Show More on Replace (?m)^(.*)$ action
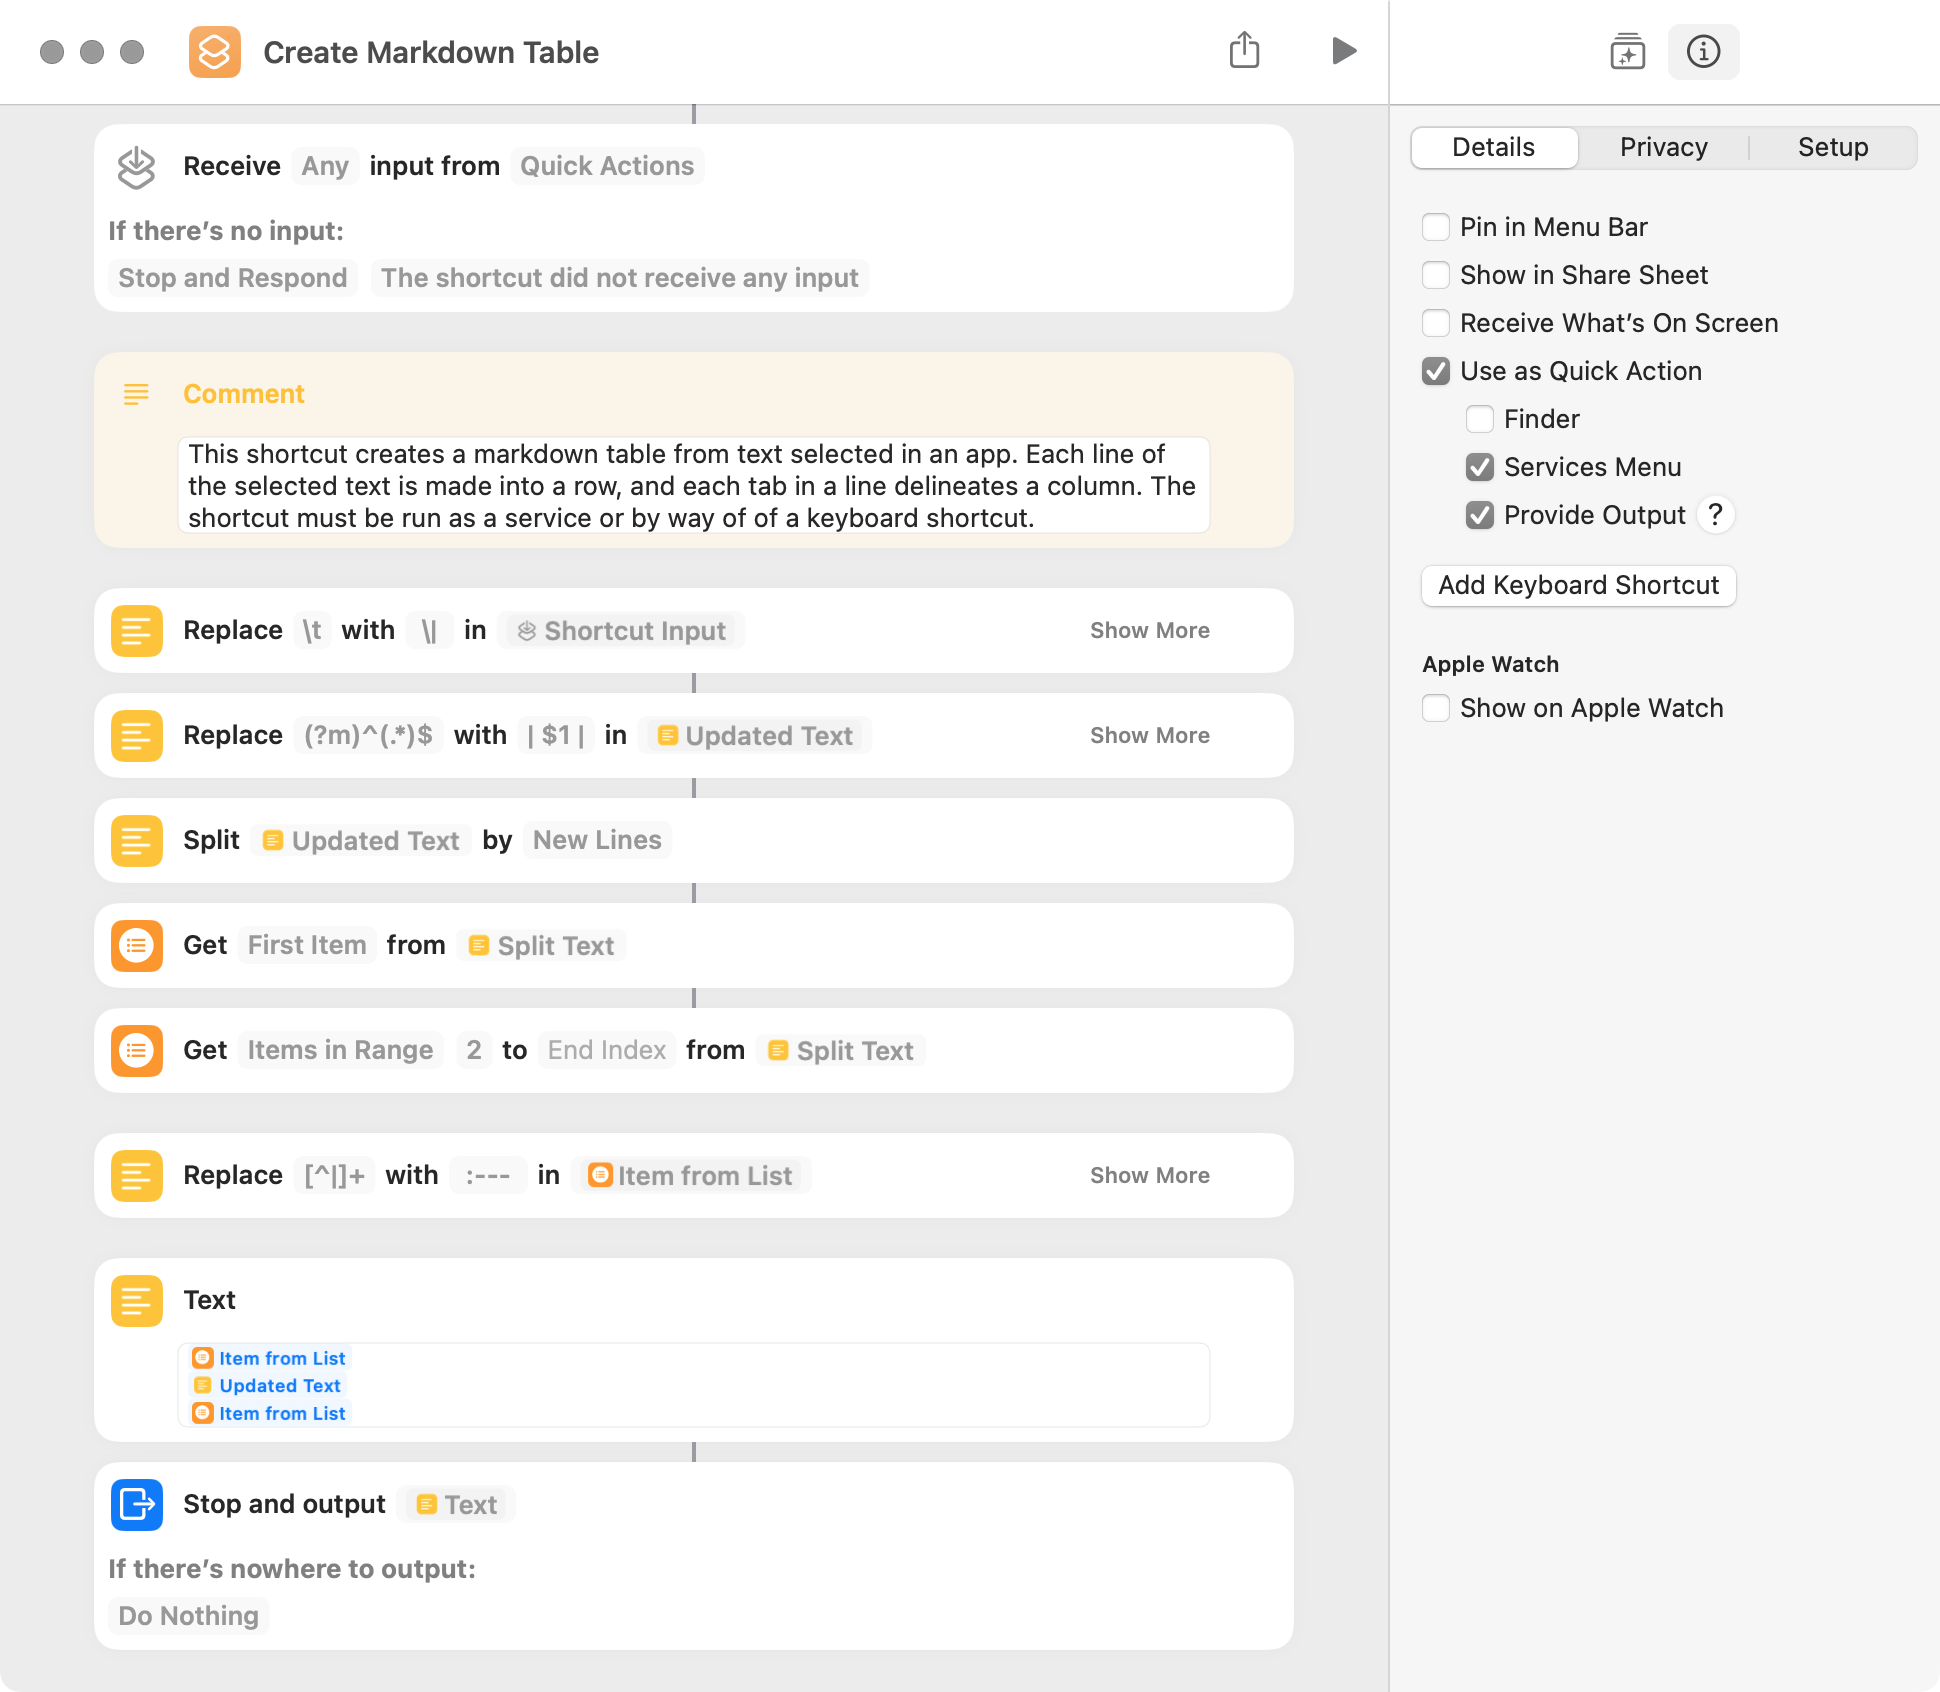The width and height of the screenshot is (1940, 1692). (1149, 735)
